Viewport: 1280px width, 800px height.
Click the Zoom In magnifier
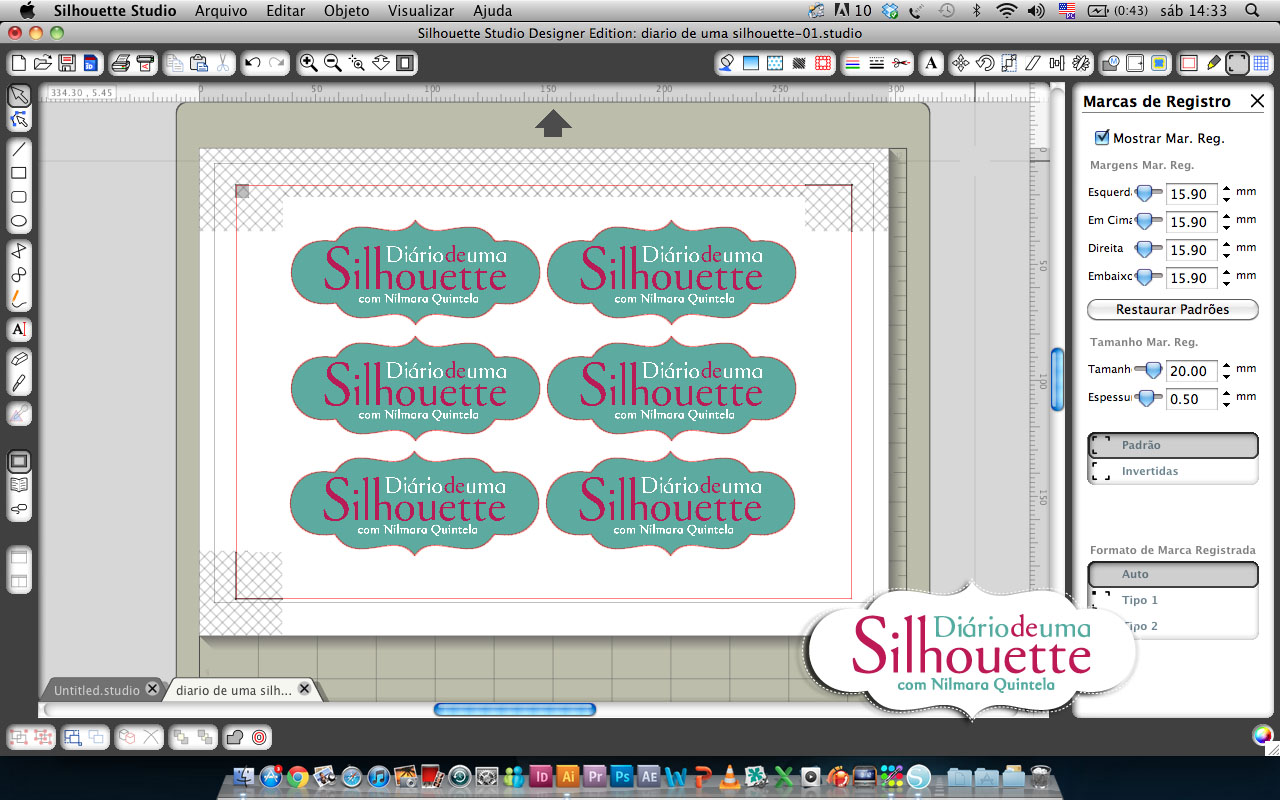(309, 63)
